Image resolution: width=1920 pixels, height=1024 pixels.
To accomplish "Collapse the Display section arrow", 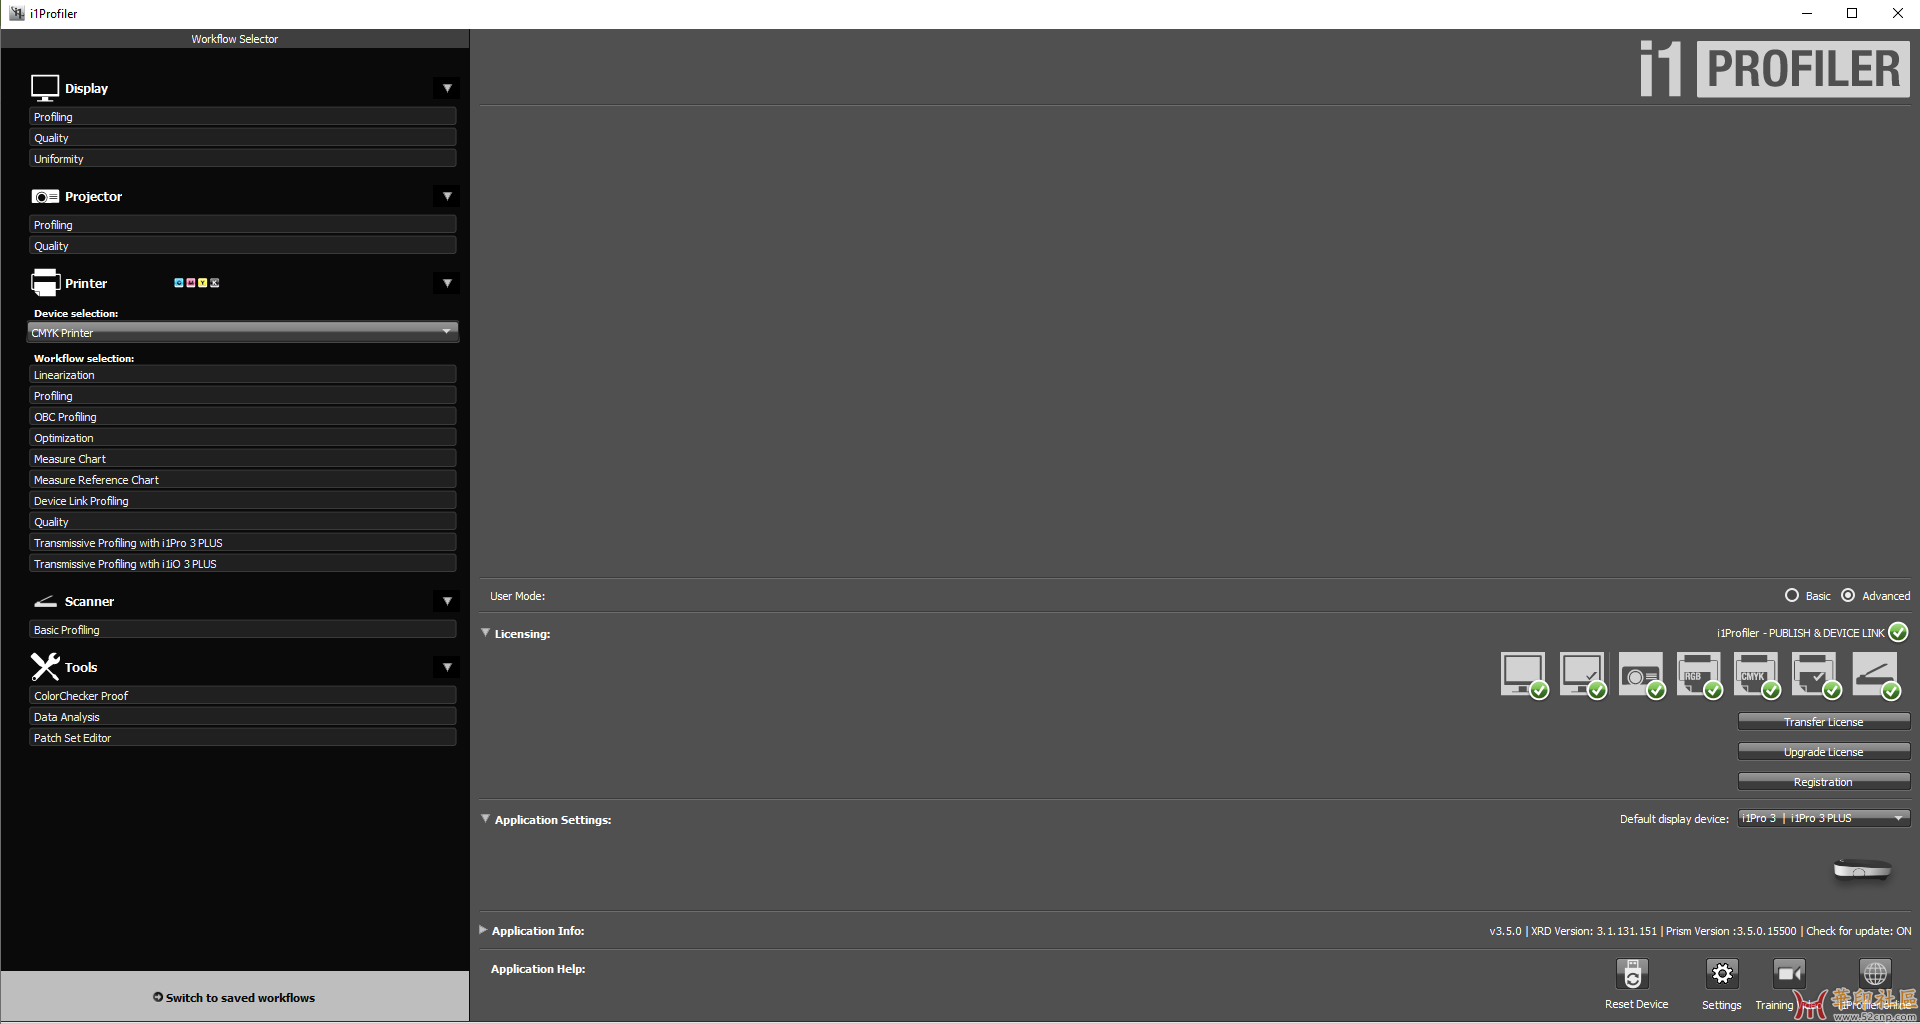I will pos(447,88).
